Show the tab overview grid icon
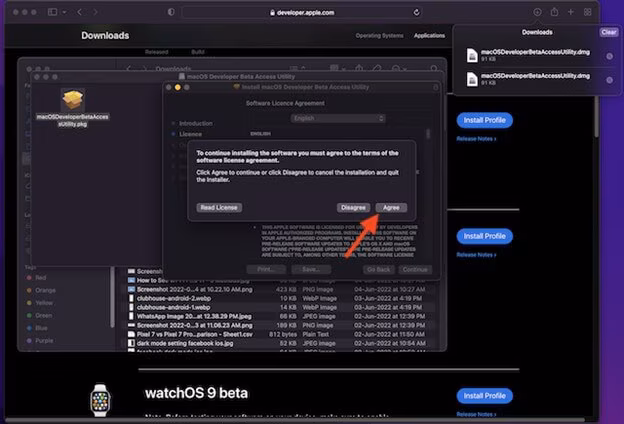The width and height of the screenshot is (624, 424). 587,12
